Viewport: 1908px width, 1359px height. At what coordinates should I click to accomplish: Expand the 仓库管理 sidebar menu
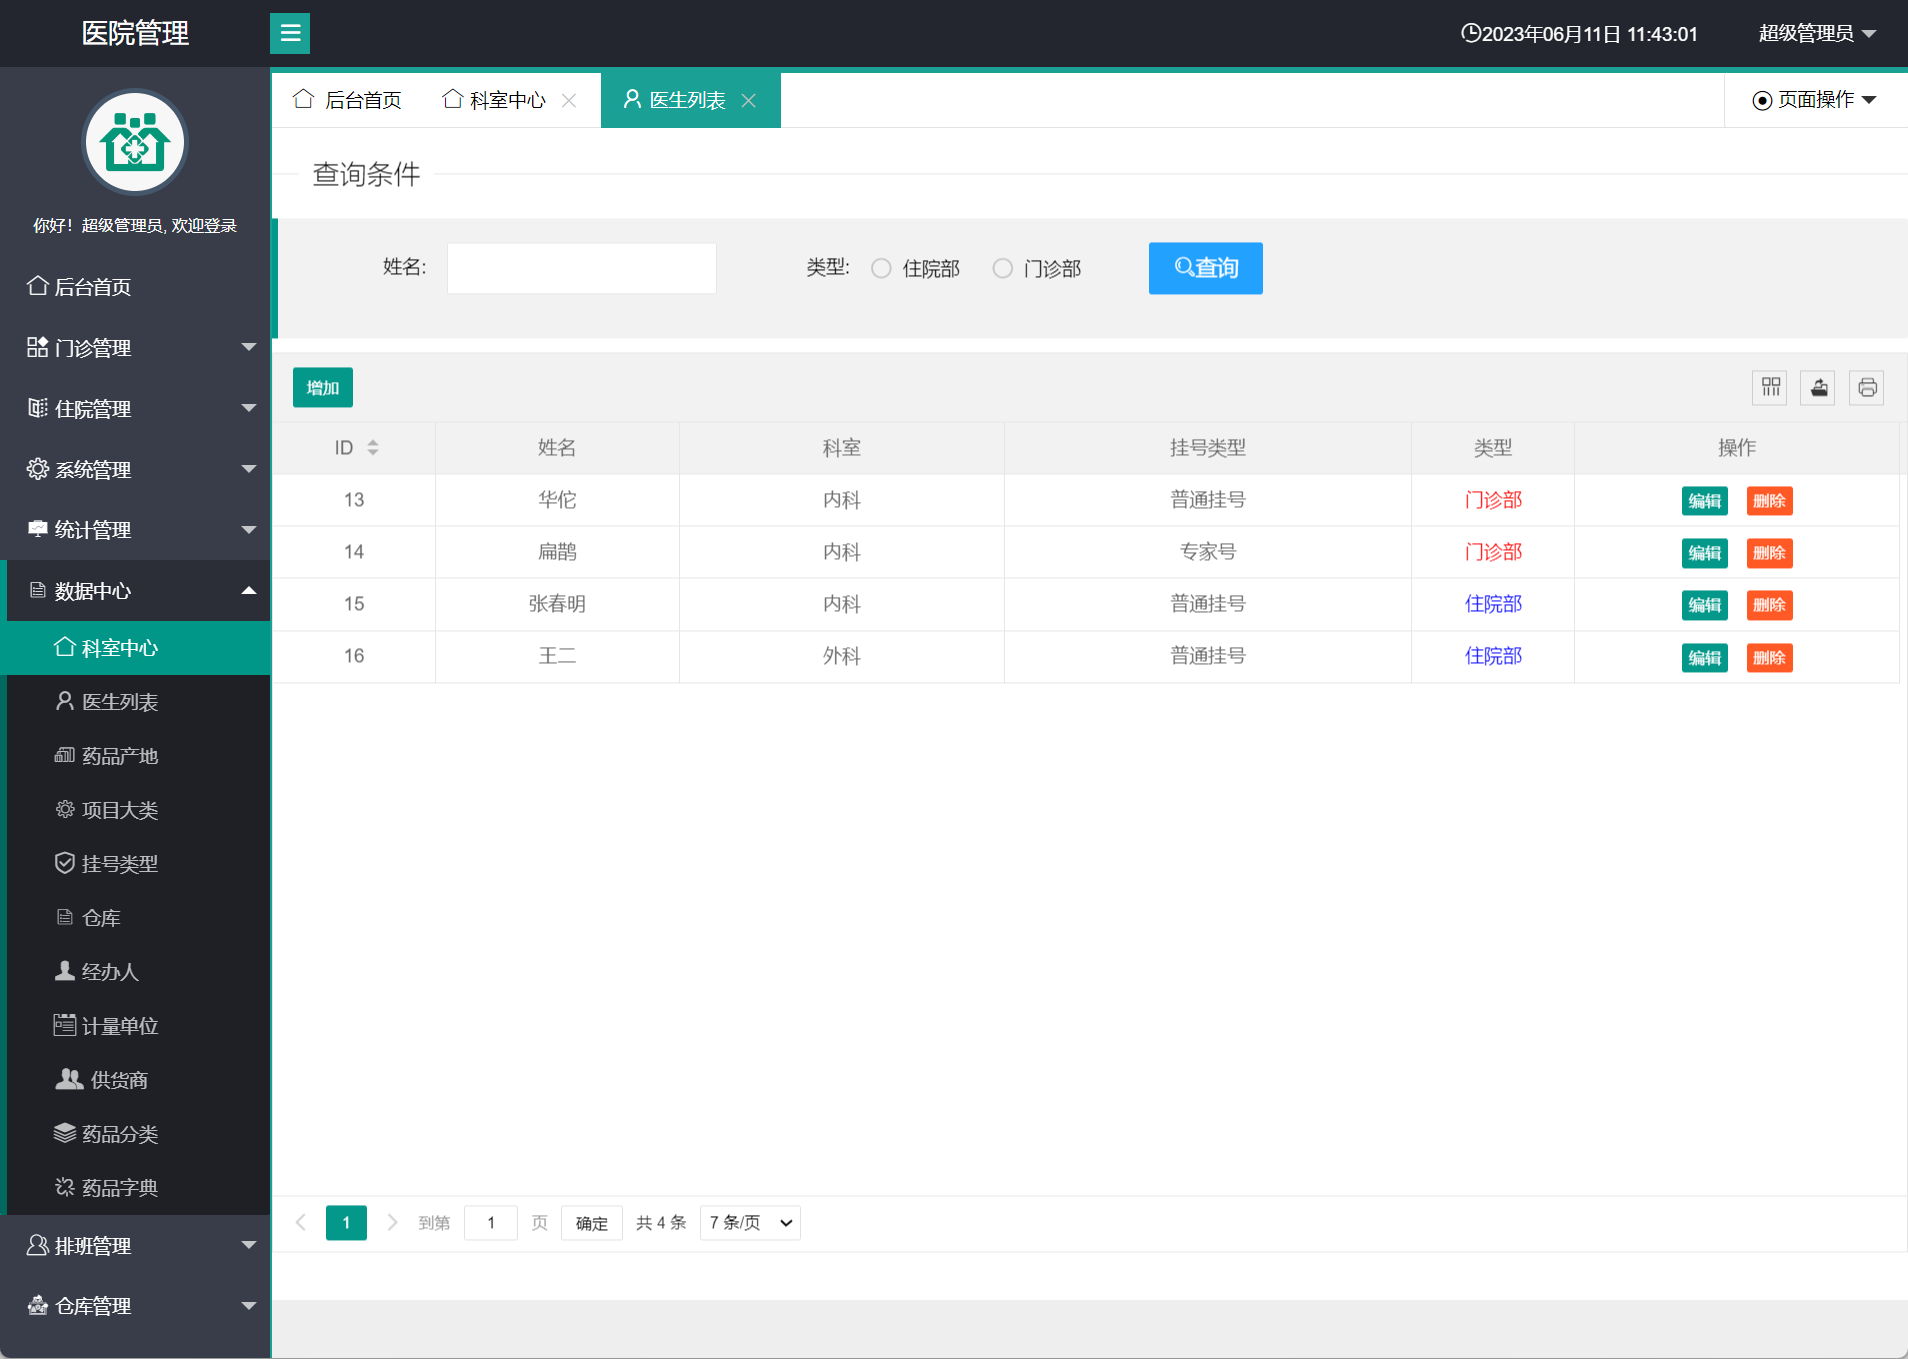(x=135, y=1306)
